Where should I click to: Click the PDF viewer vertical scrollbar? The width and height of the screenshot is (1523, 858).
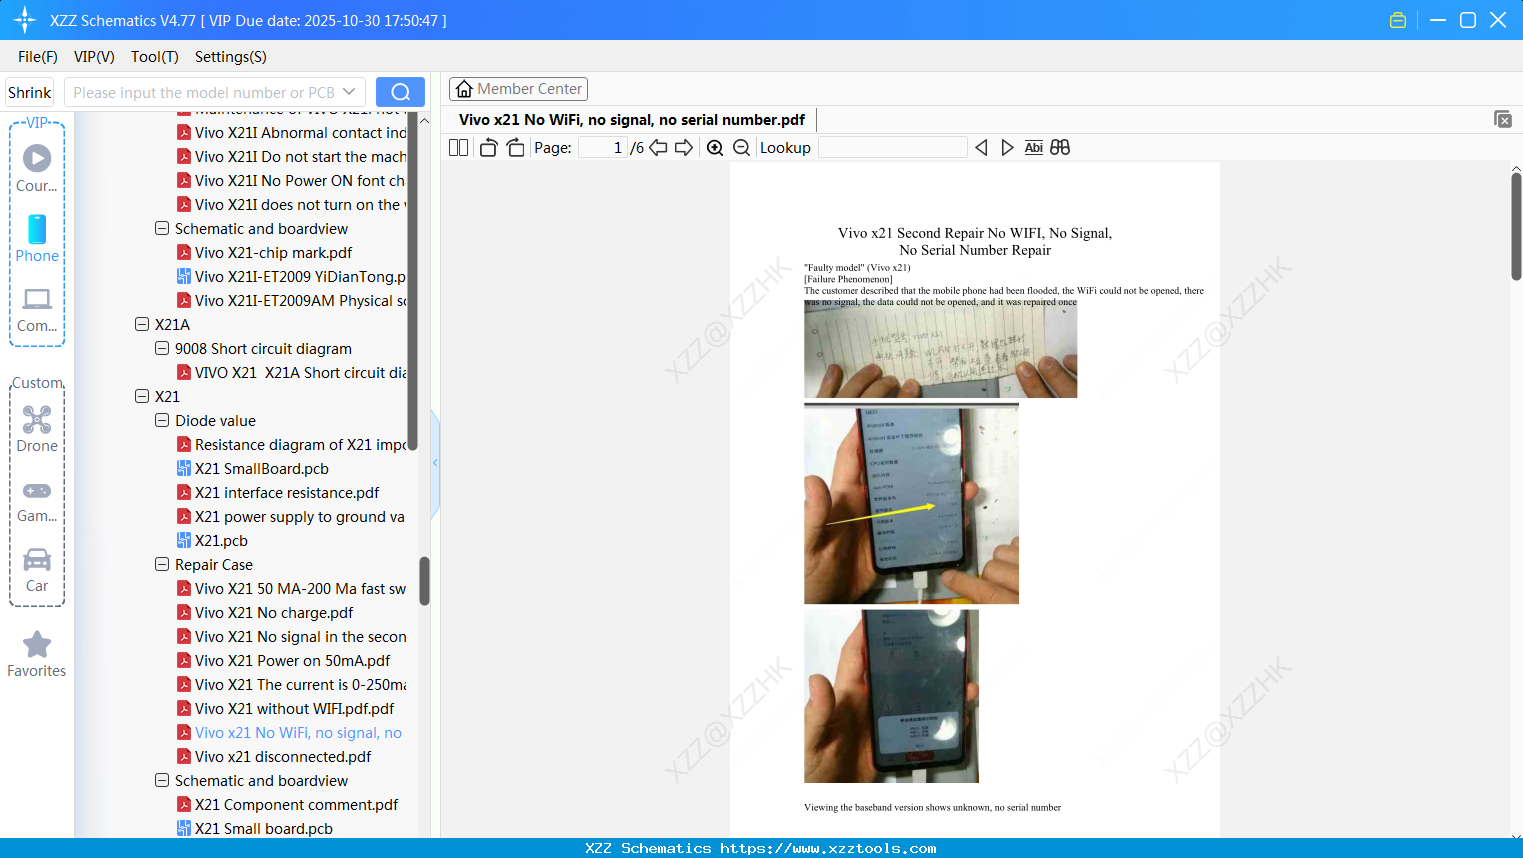click(x=1516, y=226)
